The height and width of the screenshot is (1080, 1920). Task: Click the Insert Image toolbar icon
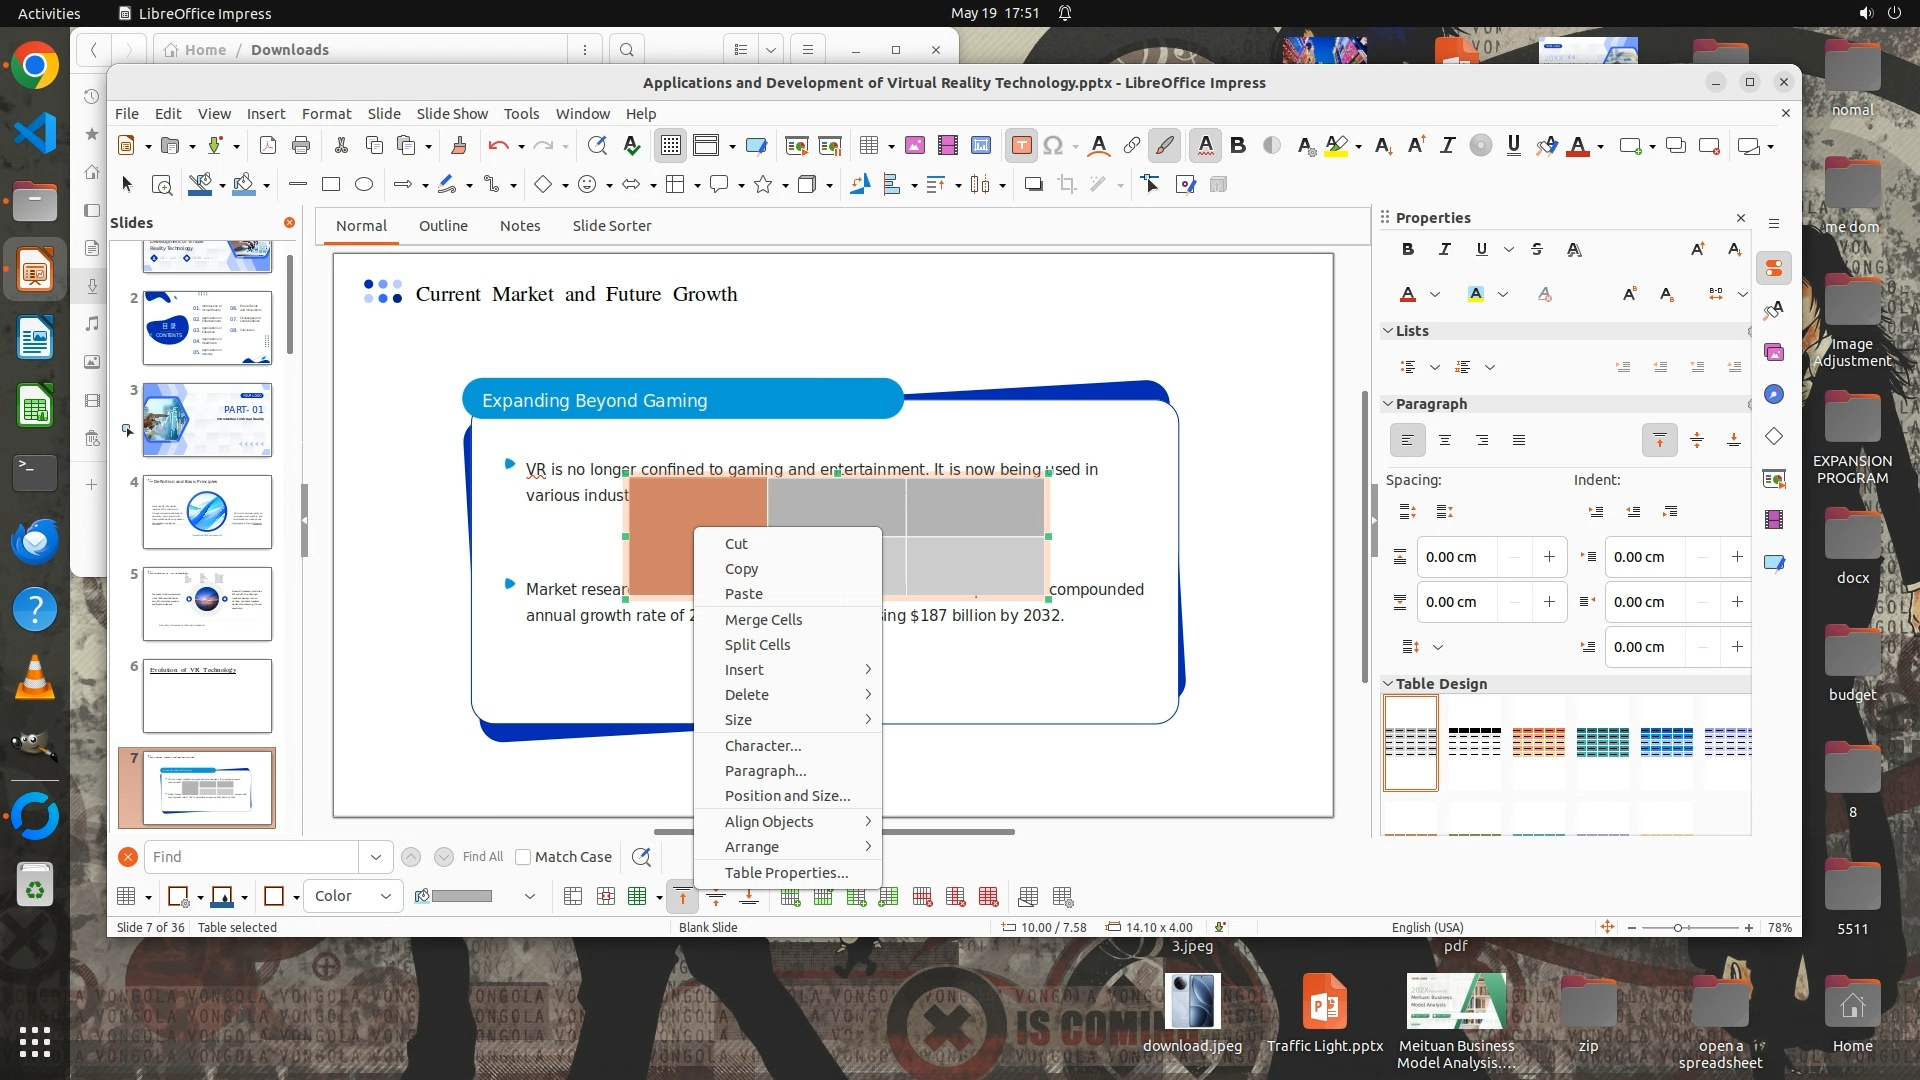click(x=914, y=146)
